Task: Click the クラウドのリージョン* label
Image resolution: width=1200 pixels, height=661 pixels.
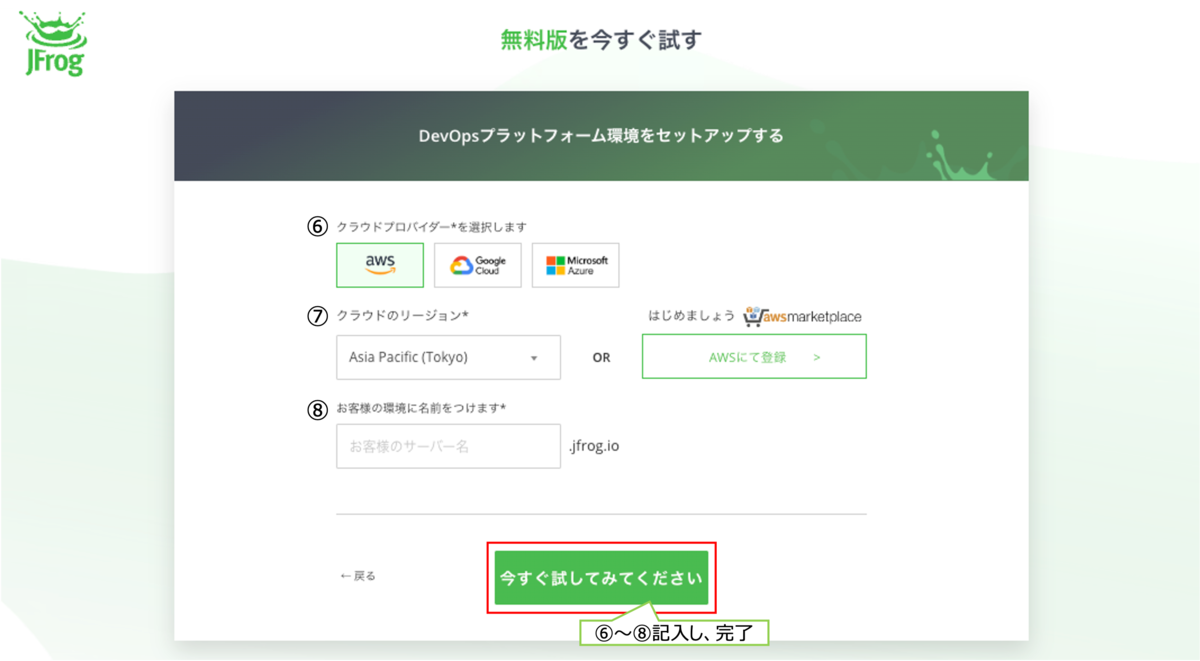Action: (402, 316)
